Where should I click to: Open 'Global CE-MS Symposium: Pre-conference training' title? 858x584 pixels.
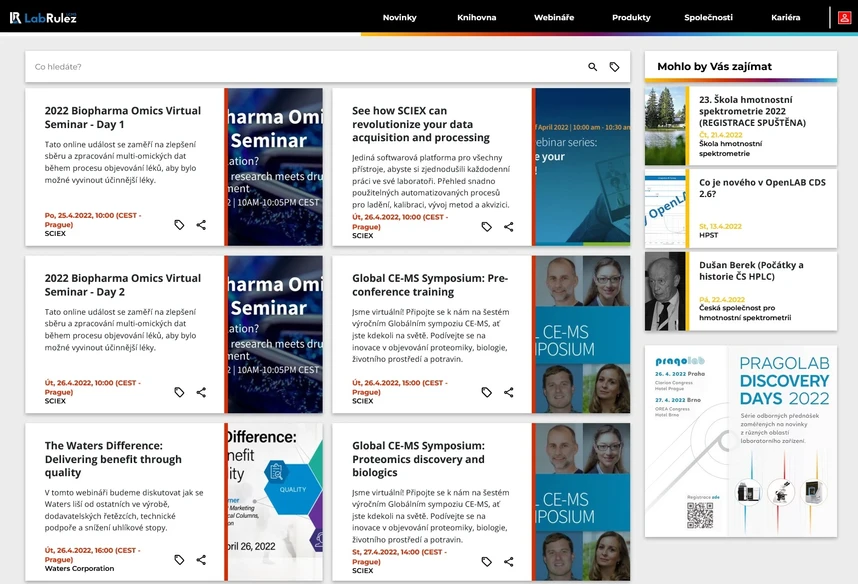(x=430, y=285)
